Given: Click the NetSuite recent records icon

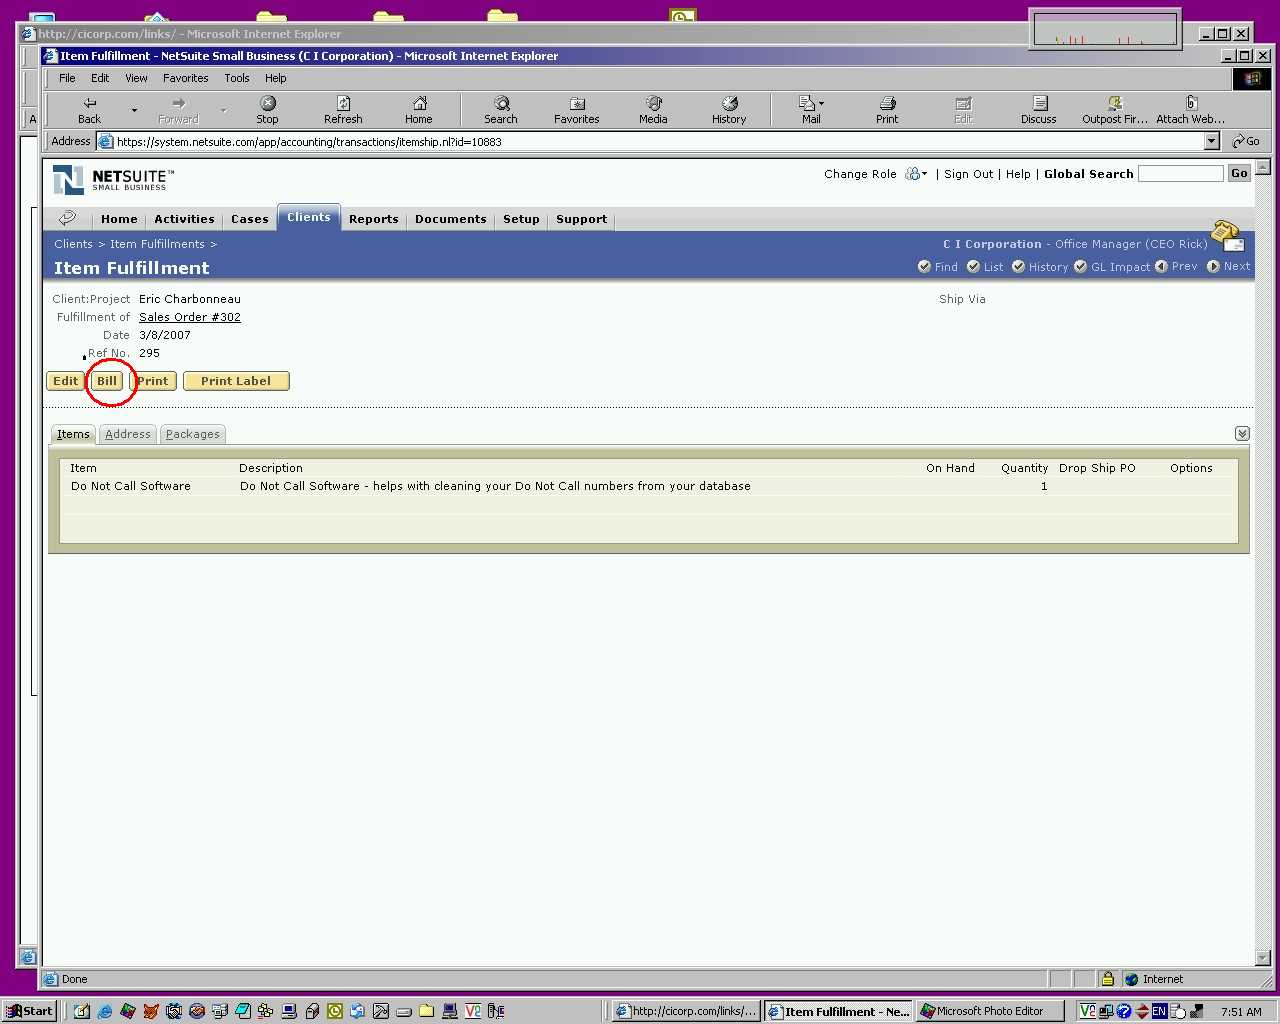Looking at the screenshot, I should click(x=68, y=218).
